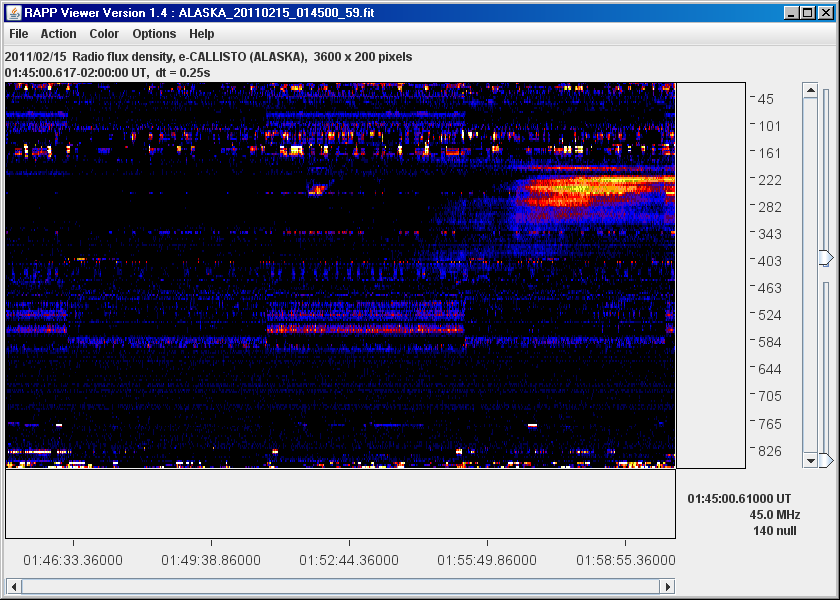840x600 pixels.
Task: Open the File menu
Action: pyautogui.click(x=19, y=34)
